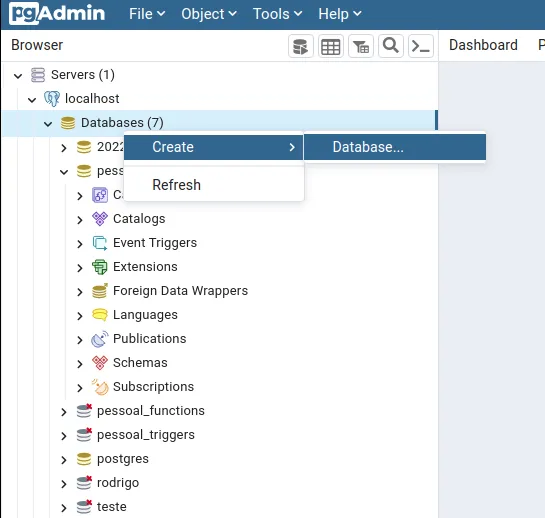Open the Tools menu
The height and width of the screenshot is (518, 545).
(x=277, y=14)
